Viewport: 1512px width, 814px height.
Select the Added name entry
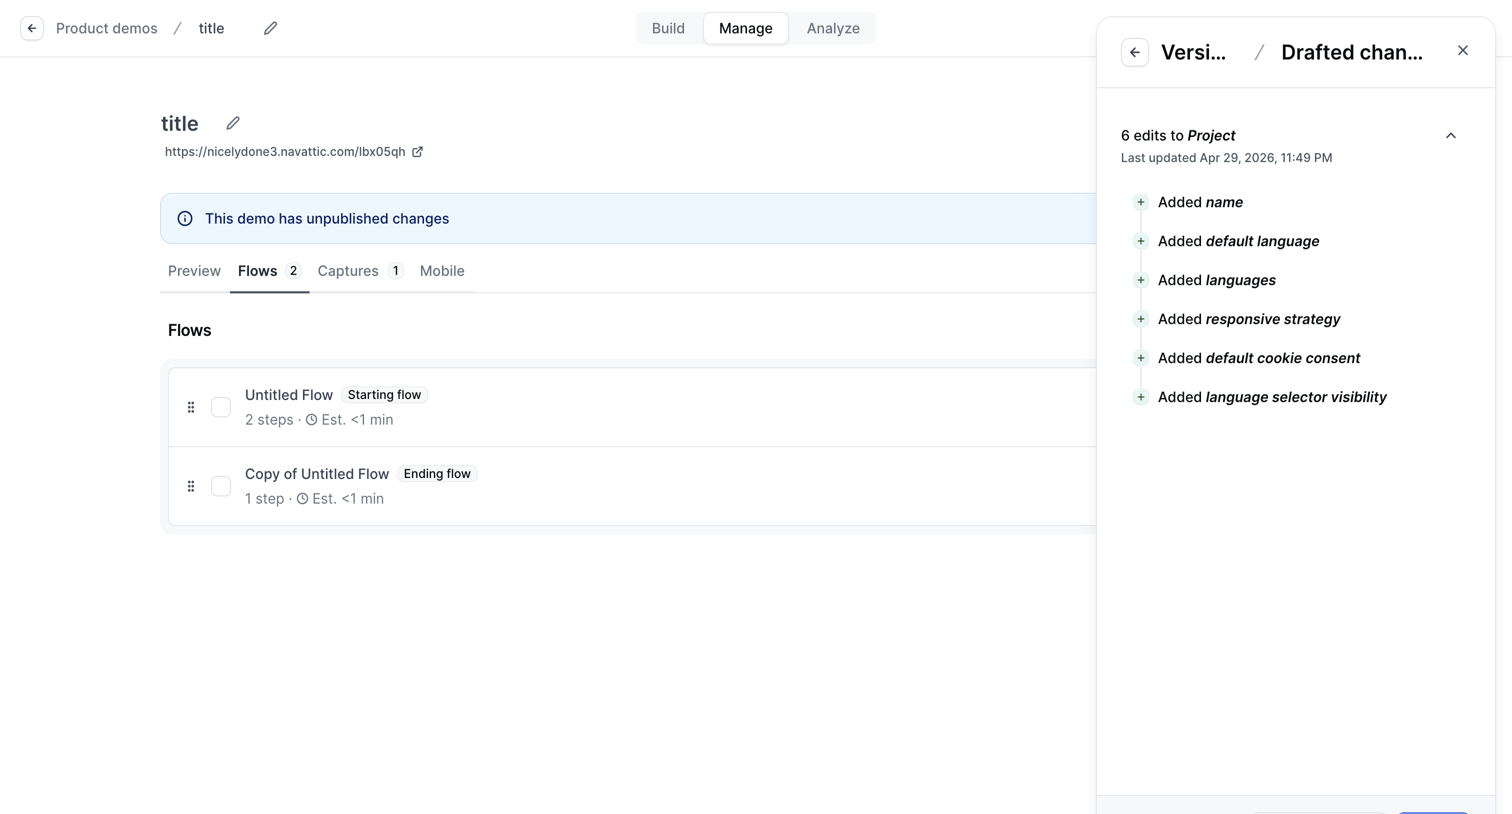pos(1200,202)
